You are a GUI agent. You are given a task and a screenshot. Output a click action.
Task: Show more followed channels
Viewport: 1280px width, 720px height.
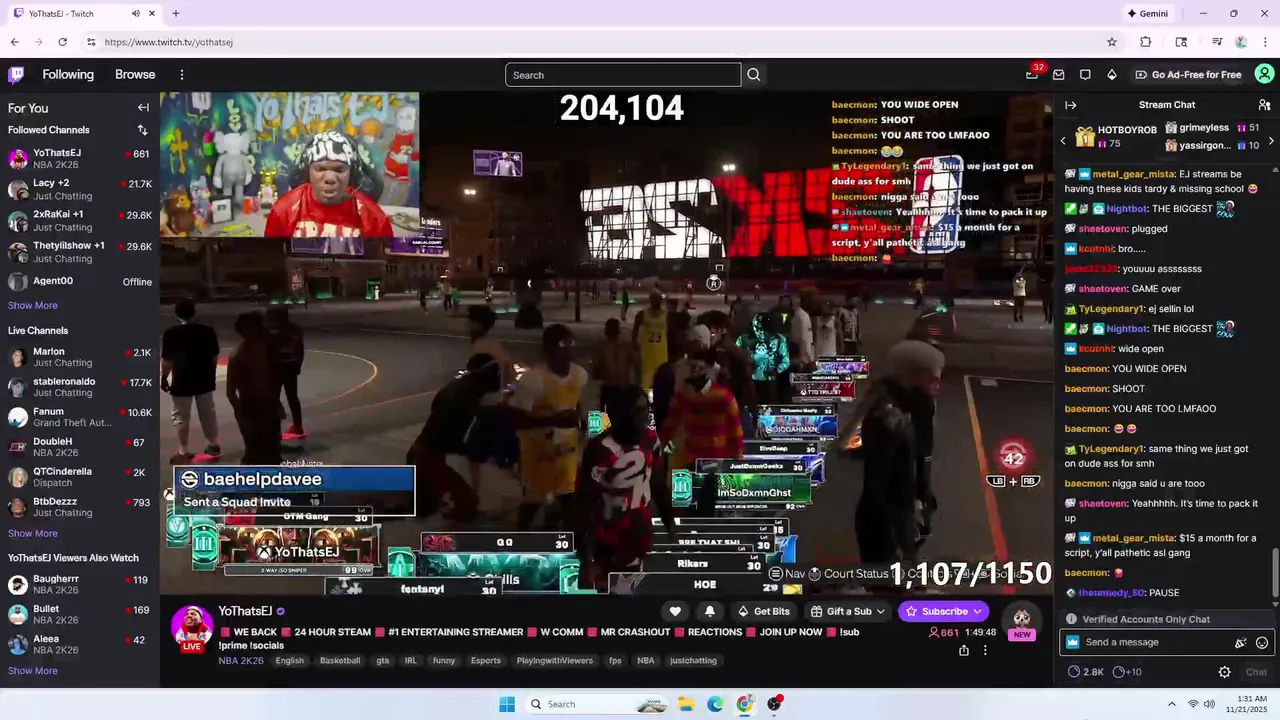click(33, 306)
